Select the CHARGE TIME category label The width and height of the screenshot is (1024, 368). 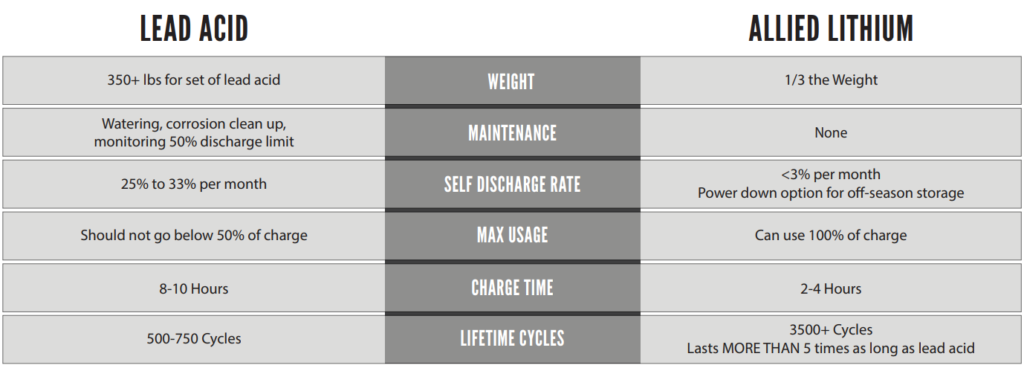(512, 288)
